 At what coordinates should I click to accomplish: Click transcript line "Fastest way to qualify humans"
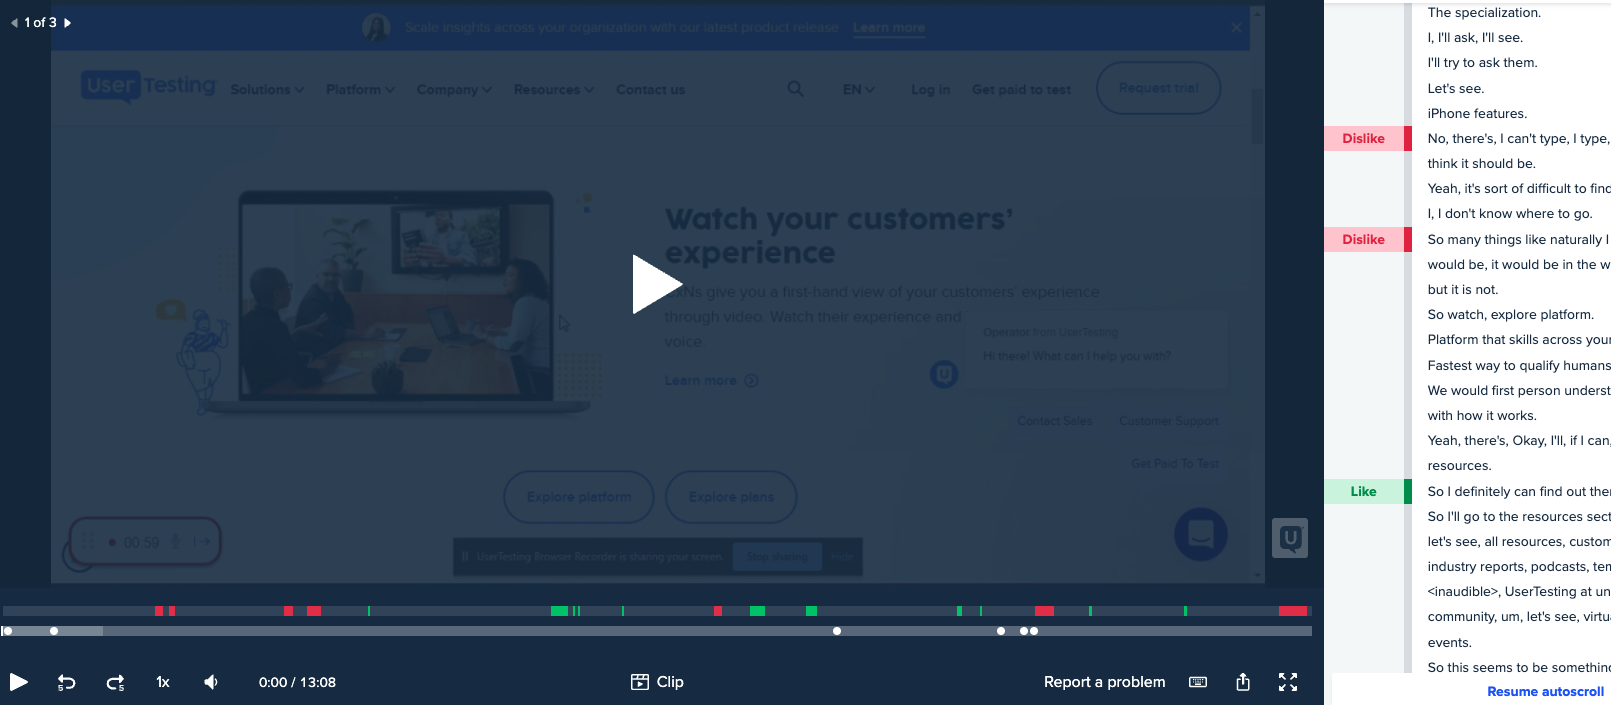coord(1518,366)
